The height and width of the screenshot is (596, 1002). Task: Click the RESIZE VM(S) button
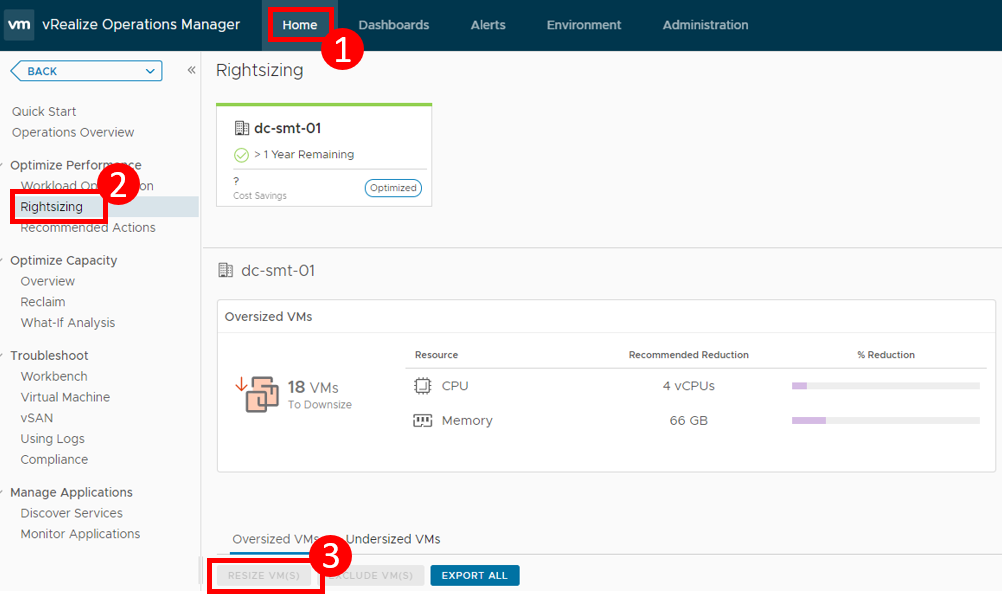[264, 576]
